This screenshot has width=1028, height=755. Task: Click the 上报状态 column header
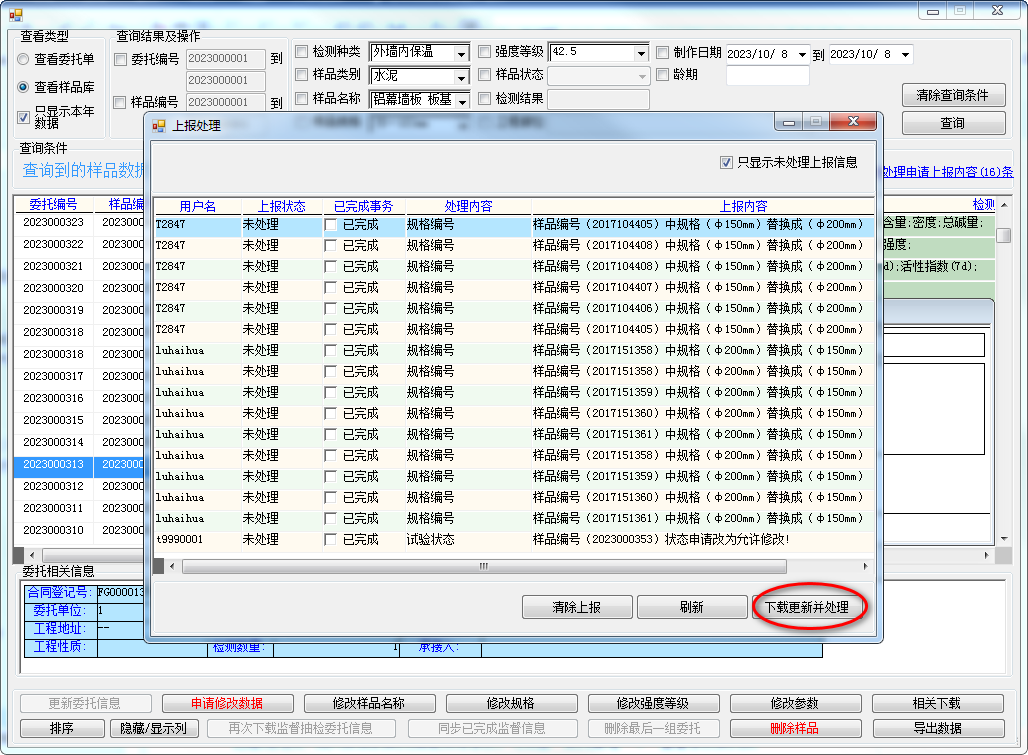pos(281,206)
